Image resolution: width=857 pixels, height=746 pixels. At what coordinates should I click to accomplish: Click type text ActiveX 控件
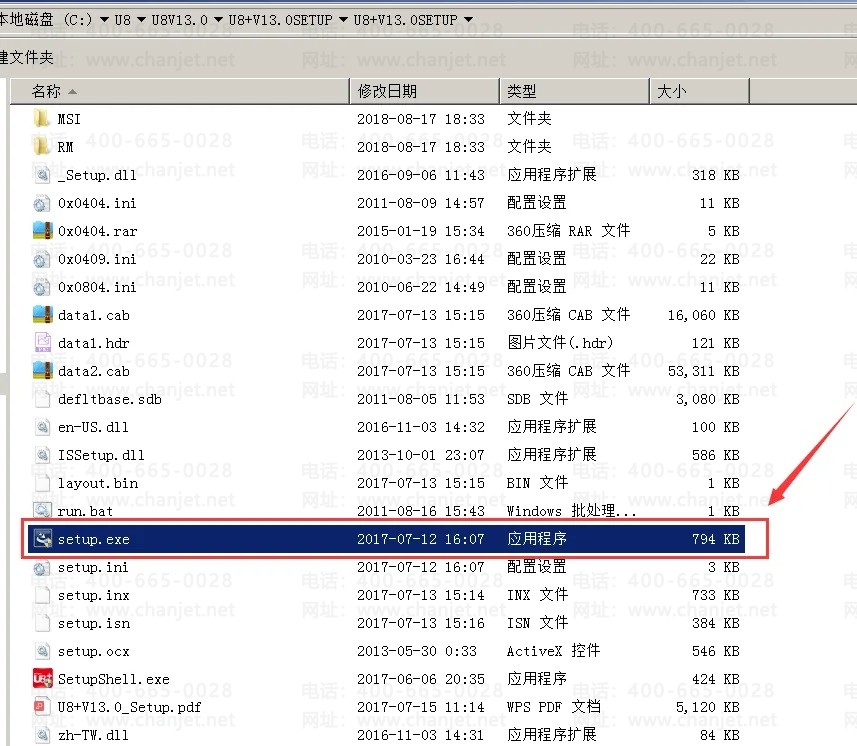pos(553,651)
